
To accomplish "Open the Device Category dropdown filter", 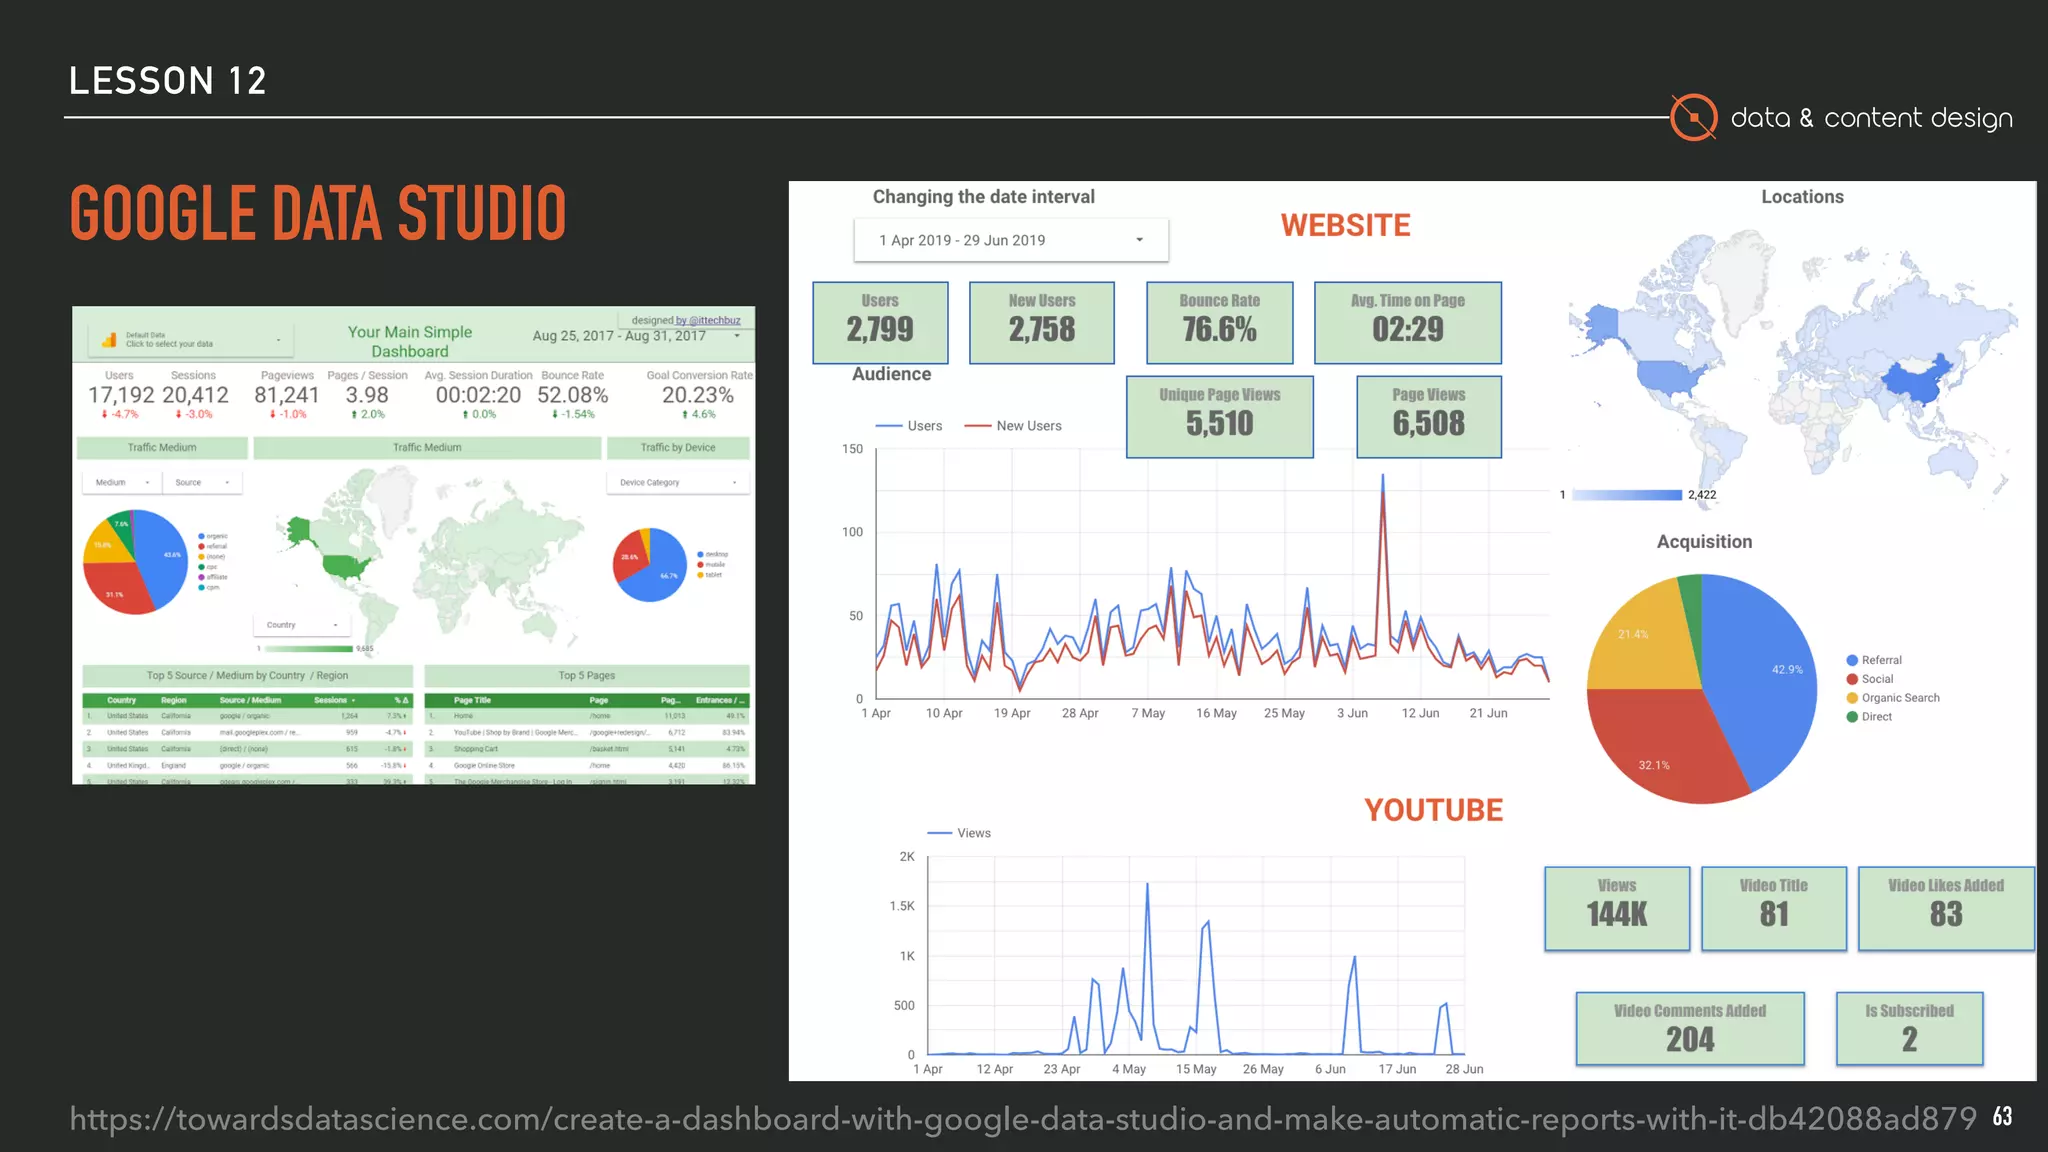I will 678,483.
